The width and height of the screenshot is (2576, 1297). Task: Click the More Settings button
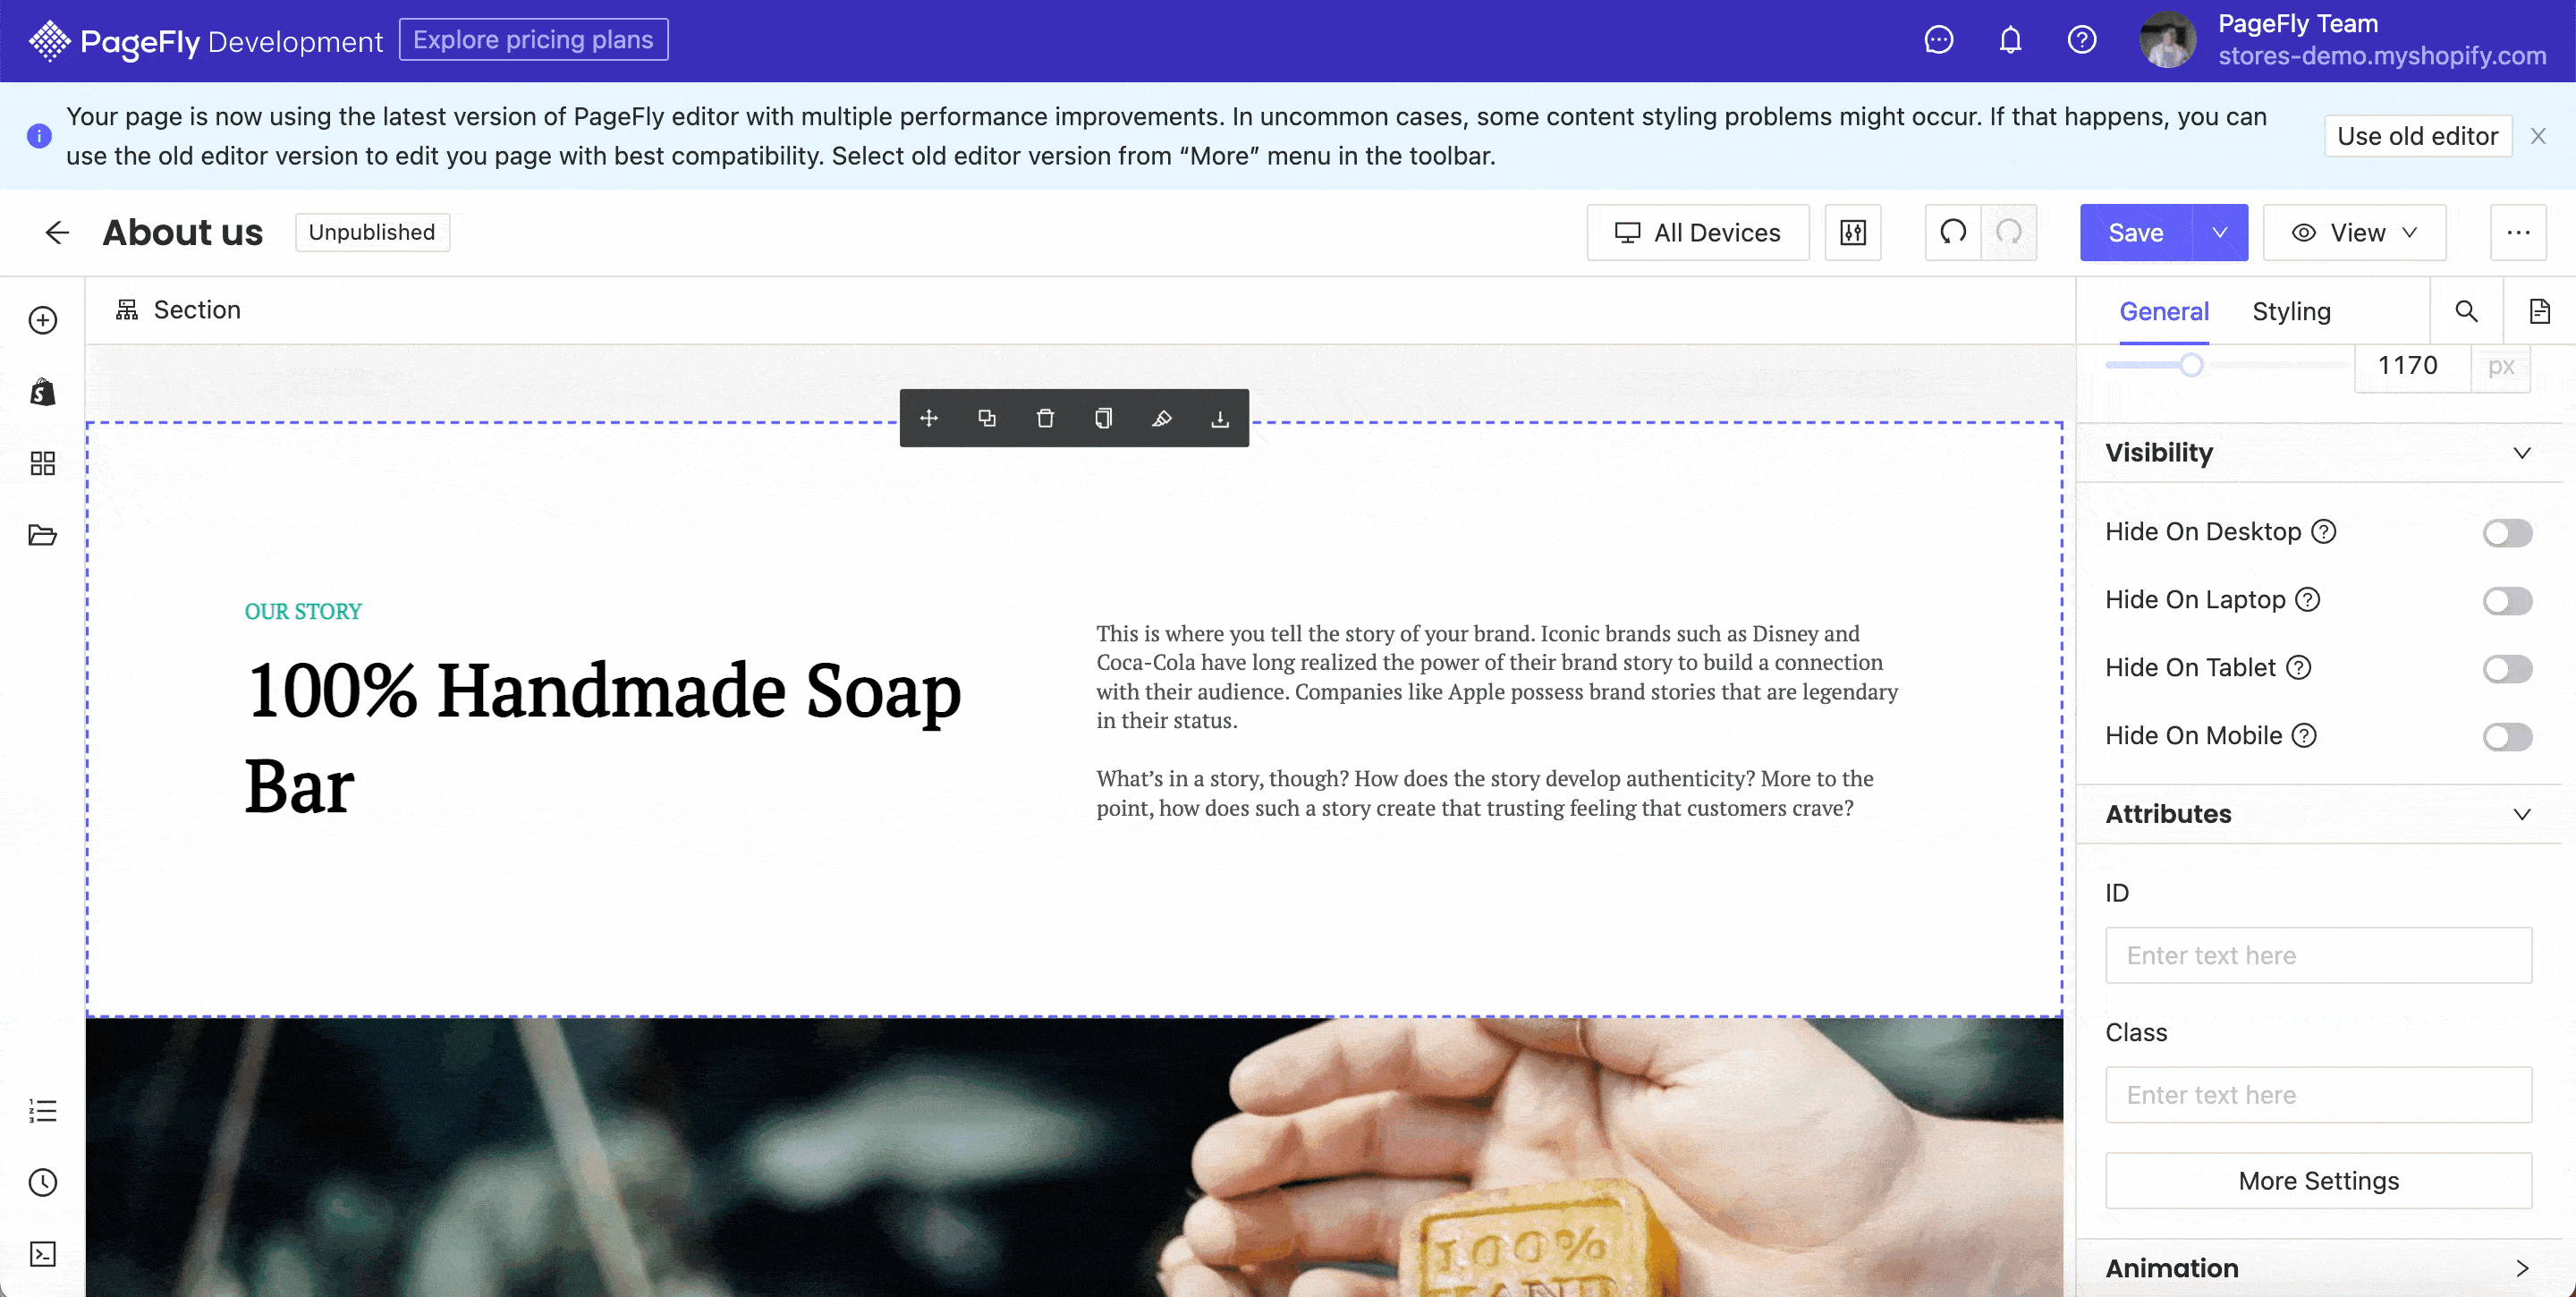(2318, 1181)
